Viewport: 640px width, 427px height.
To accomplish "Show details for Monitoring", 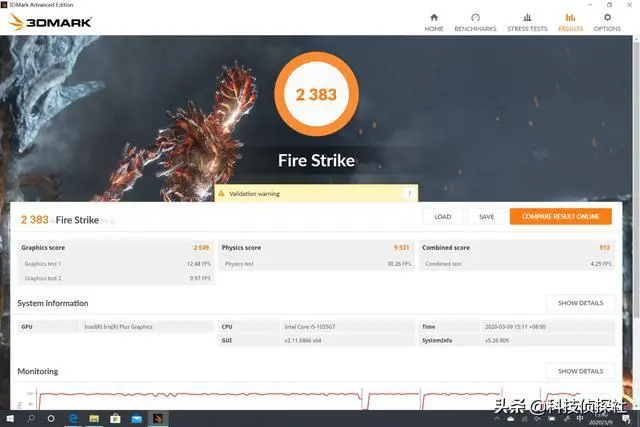I will (x=580, y=371).
